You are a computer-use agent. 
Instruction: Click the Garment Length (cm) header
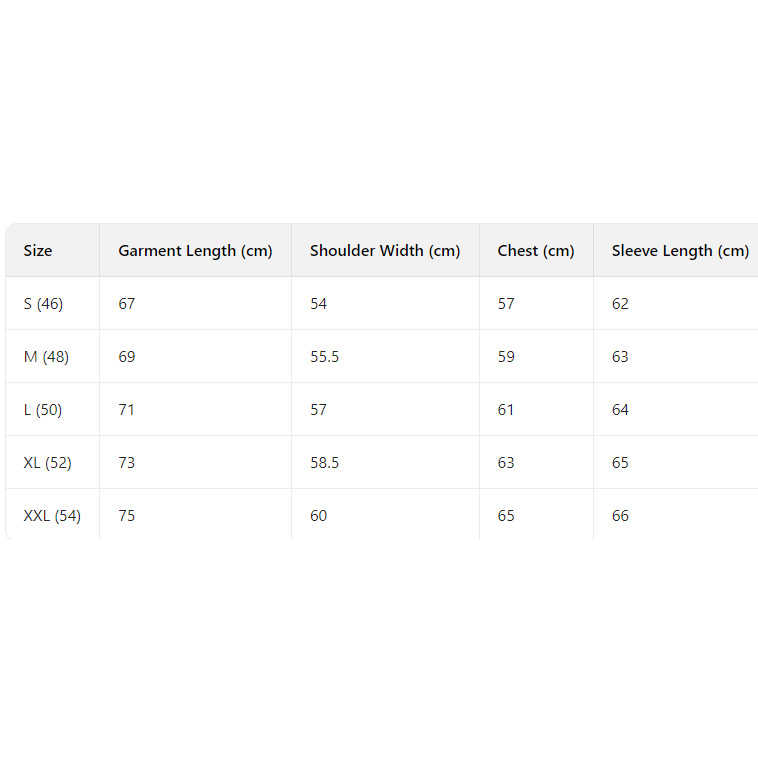pyautogui.click(x=195, y=251)
